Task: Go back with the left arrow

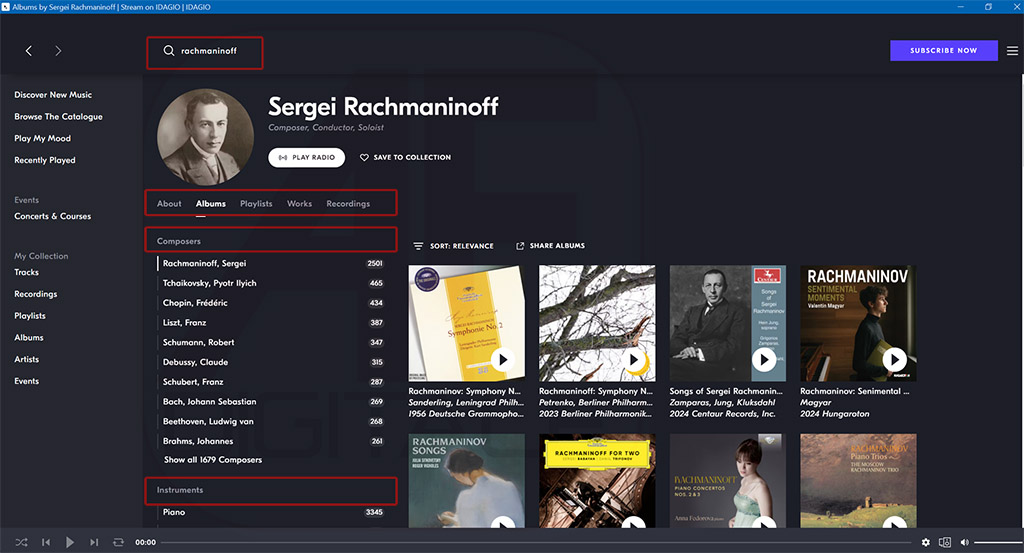Action: [x=29, y=50]
